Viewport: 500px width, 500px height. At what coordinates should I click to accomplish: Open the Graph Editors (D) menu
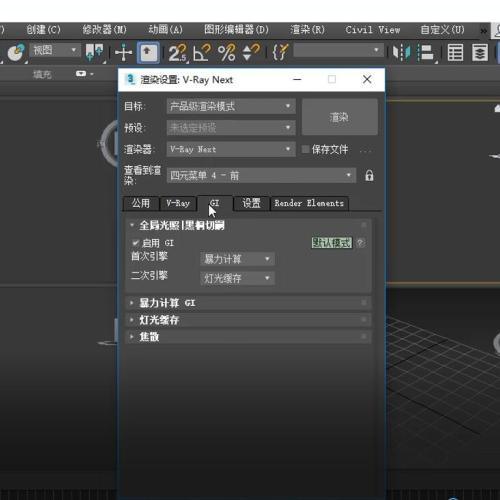[x=236, y=30]
